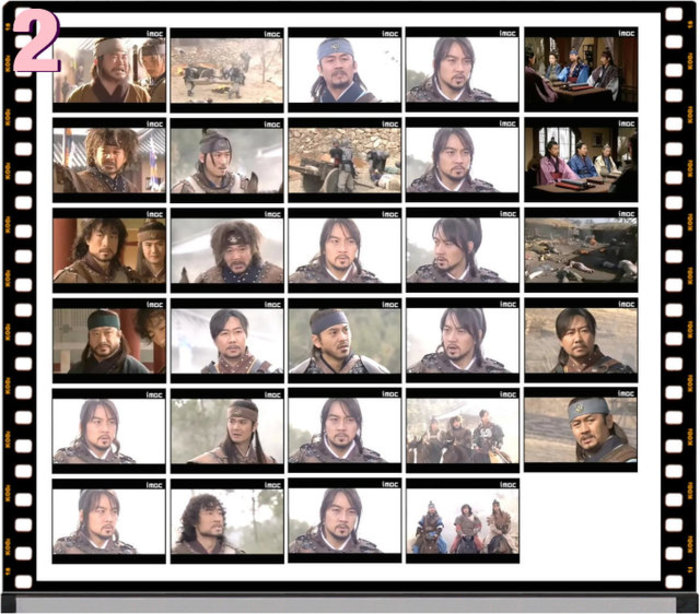Open the horsemen group in fog thumbnail
This screenshot has width=700, height=614.
click(462, 431)
